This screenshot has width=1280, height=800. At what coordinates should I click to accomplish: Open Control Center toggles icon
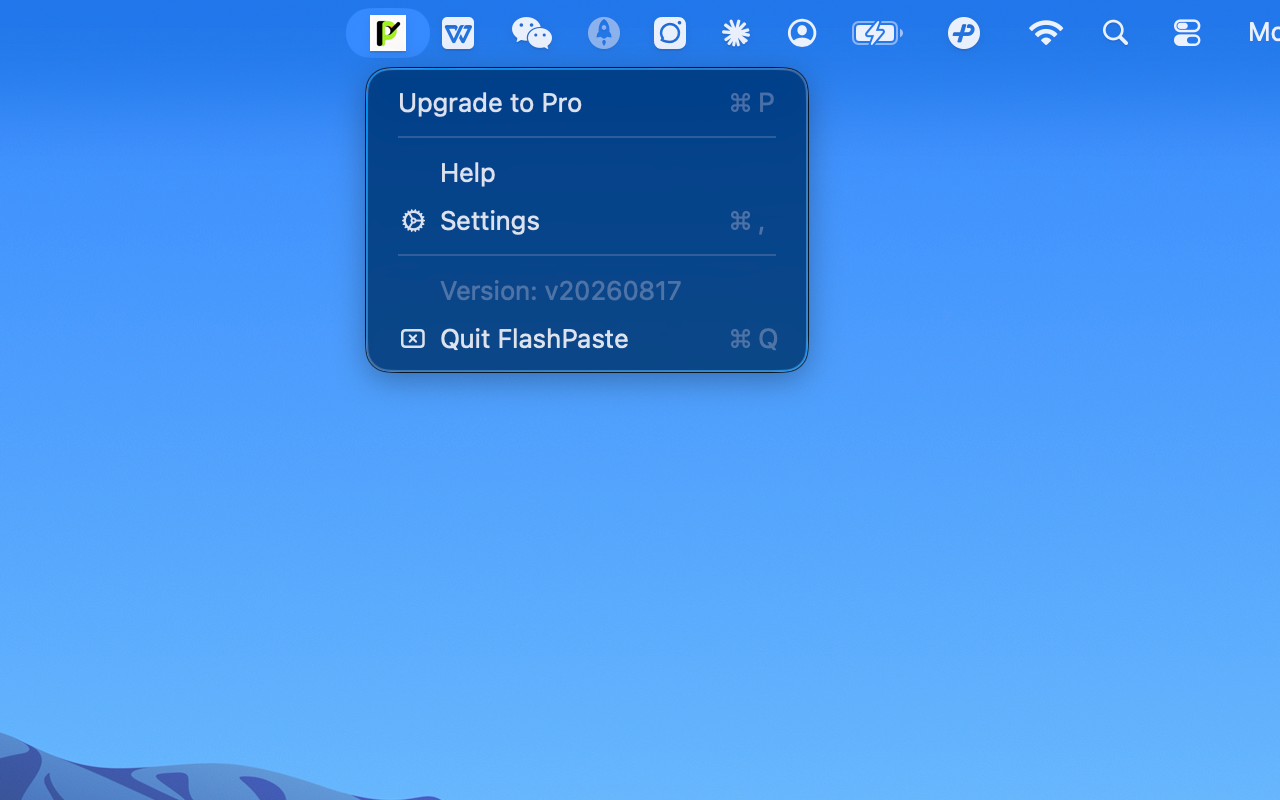pyautogui.click(x=1187, y=33)
